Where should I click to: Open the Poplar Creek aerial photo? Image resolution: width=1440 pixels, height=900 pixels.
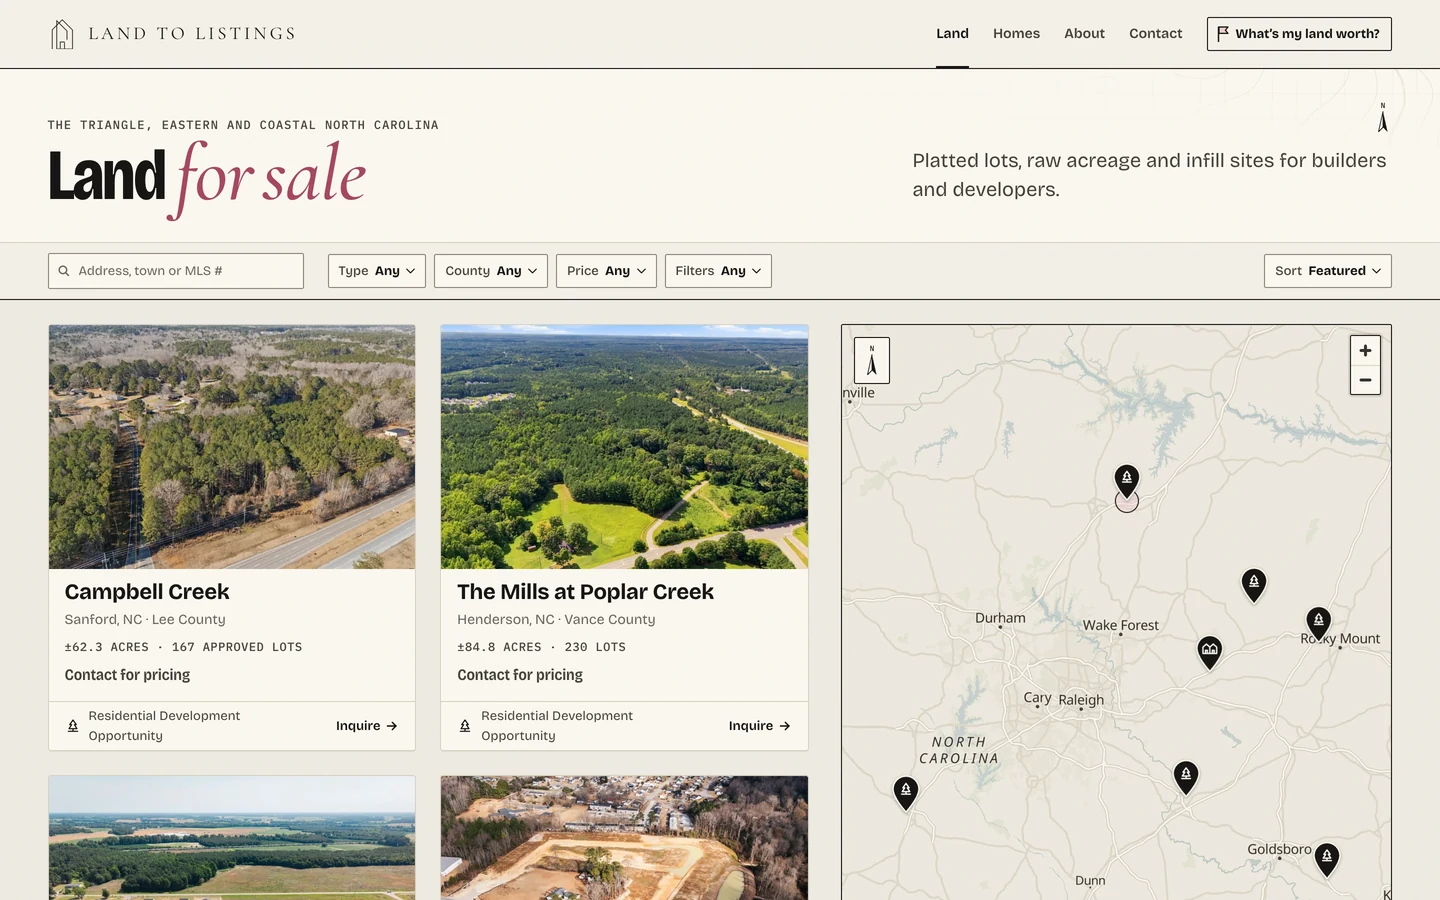tap(624, 447)
